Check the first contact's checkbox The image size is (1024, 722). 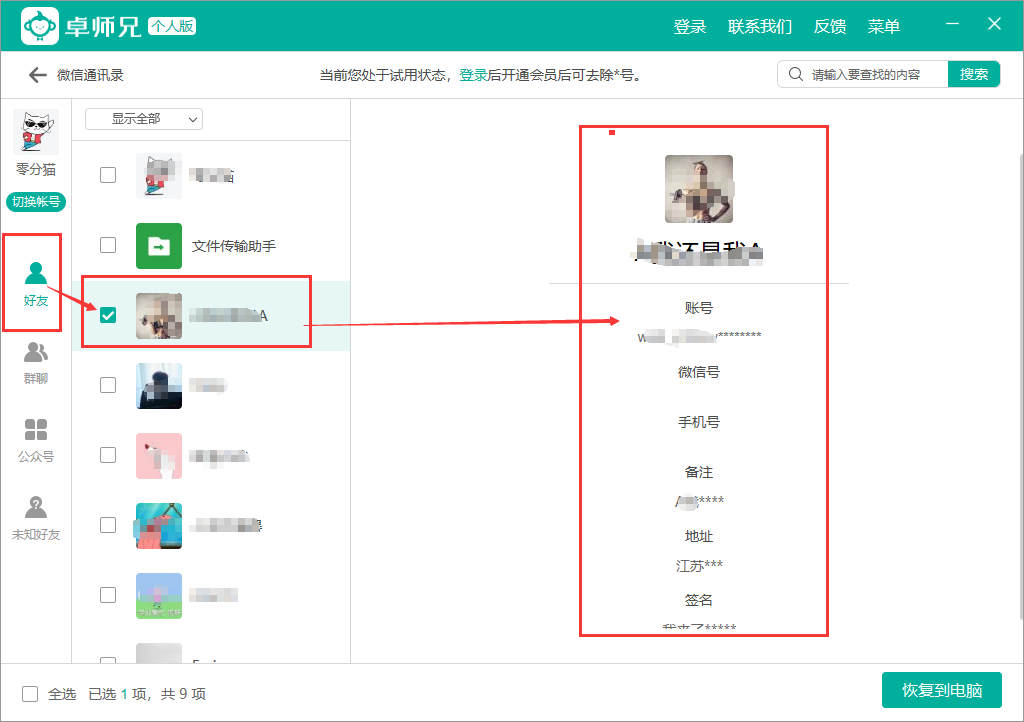point(108,175)
